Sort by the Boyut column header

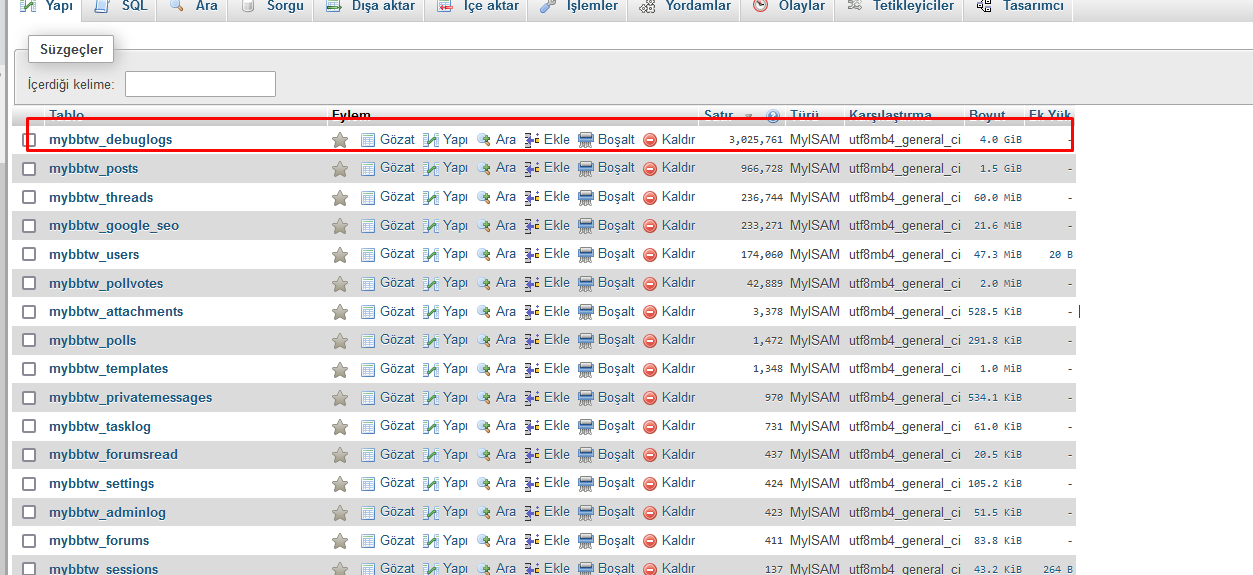click(x=987, y=116)
